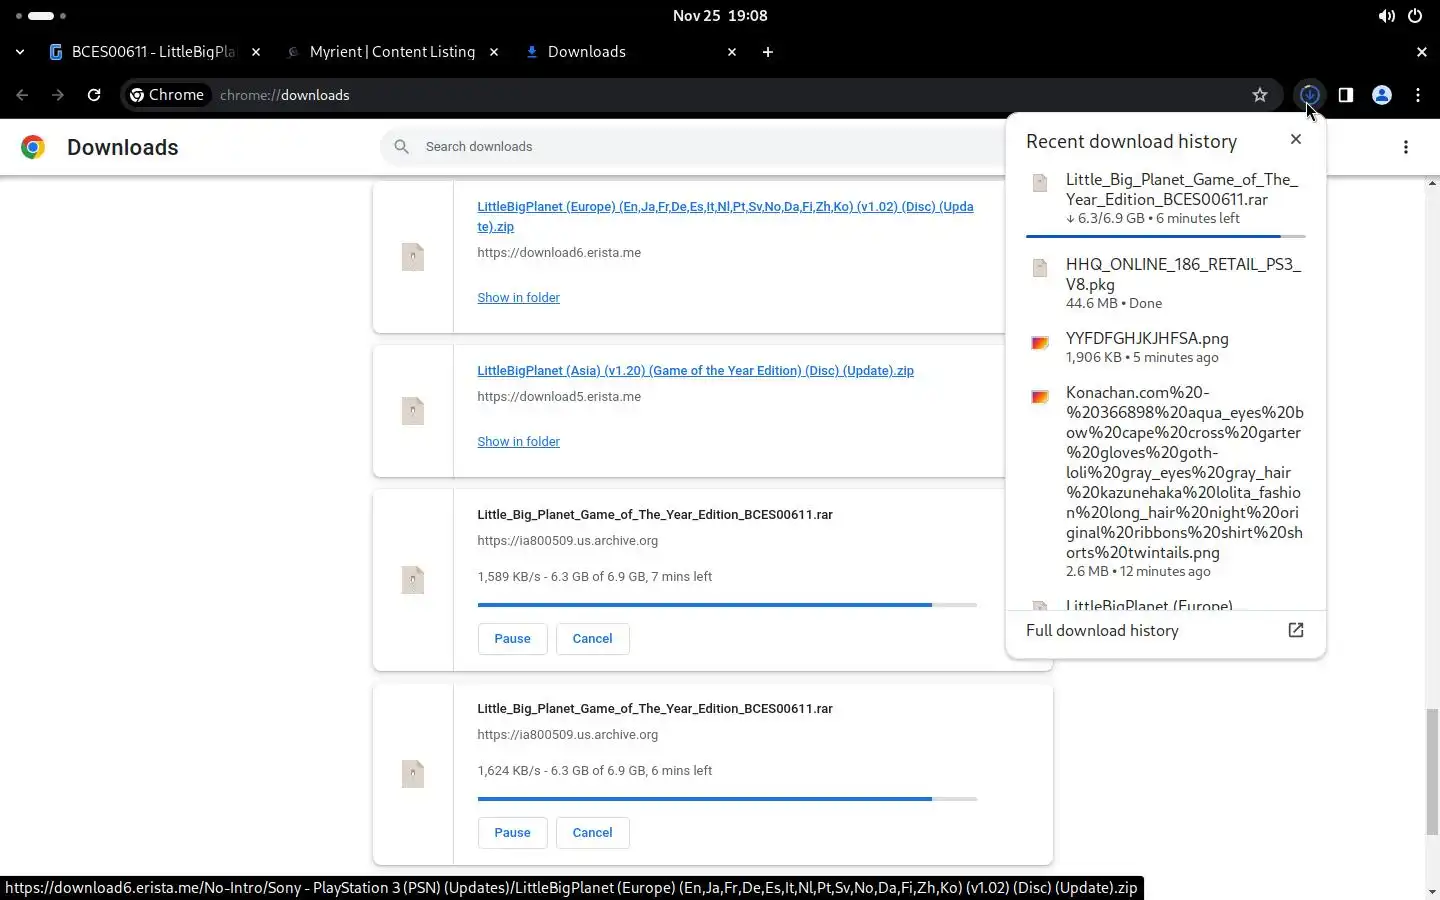Click the Chrome logo beside Downloads title
Viewport: 1440px width, 900px height.
click(x=33, y=148)
